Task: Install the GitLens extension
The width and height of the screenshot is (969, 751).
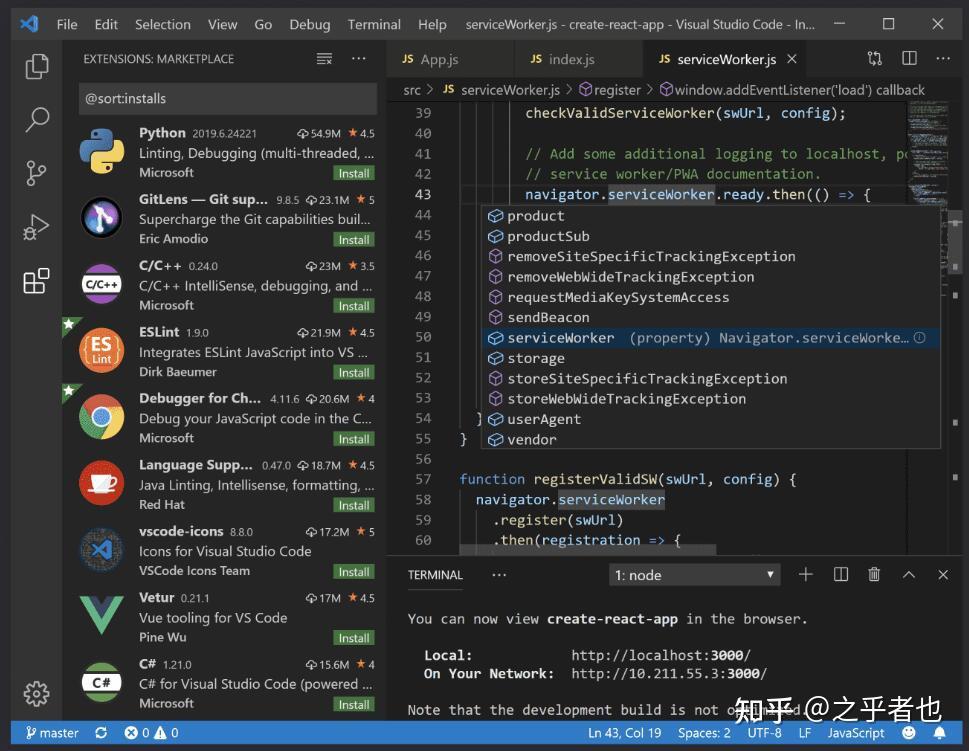Action: pyautogui.click(x=353, y=240)
